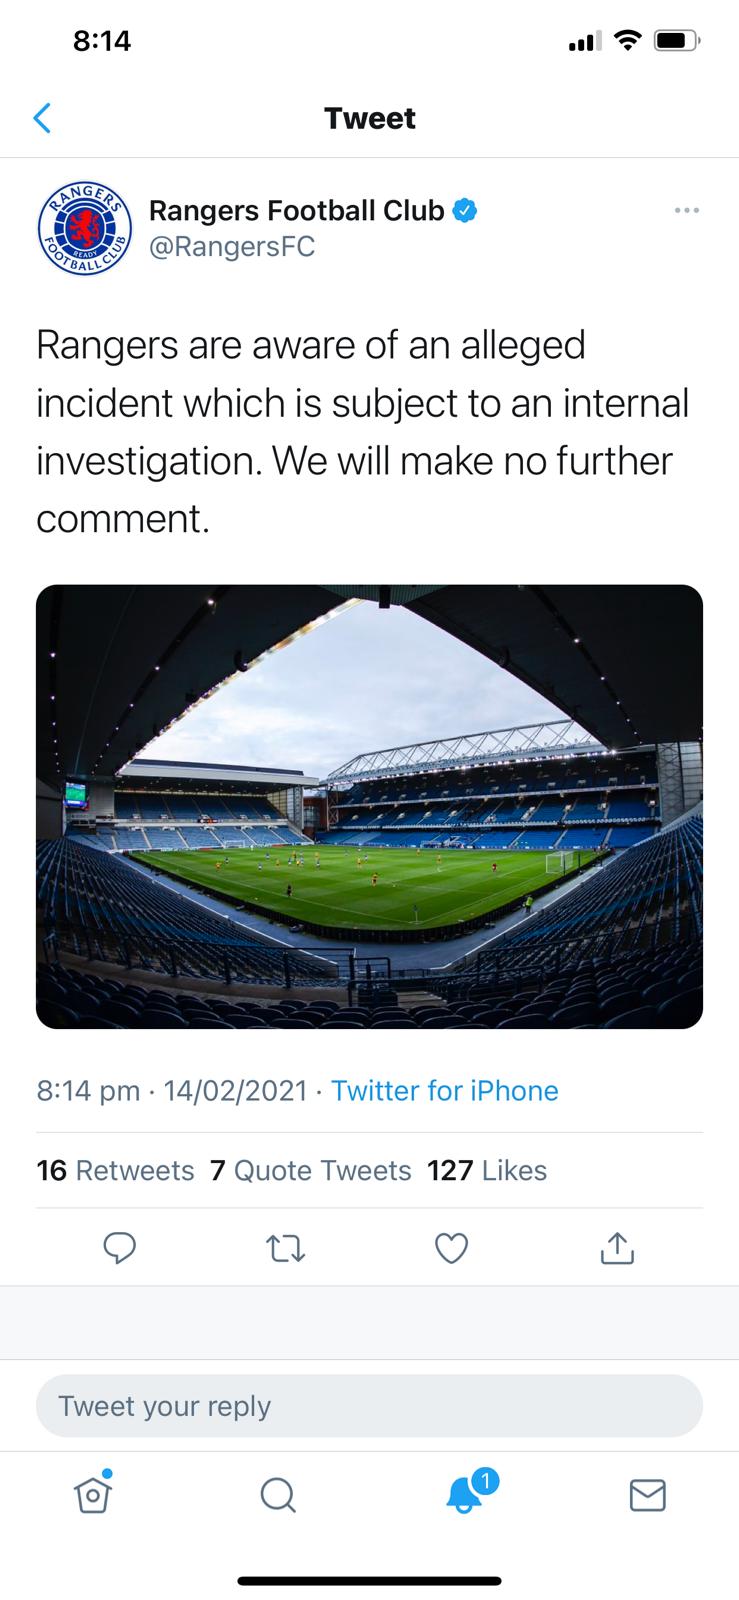The image size is (739, 1600).
Task: Open the Messages envelope tab
Action: tap(647, 1494)
